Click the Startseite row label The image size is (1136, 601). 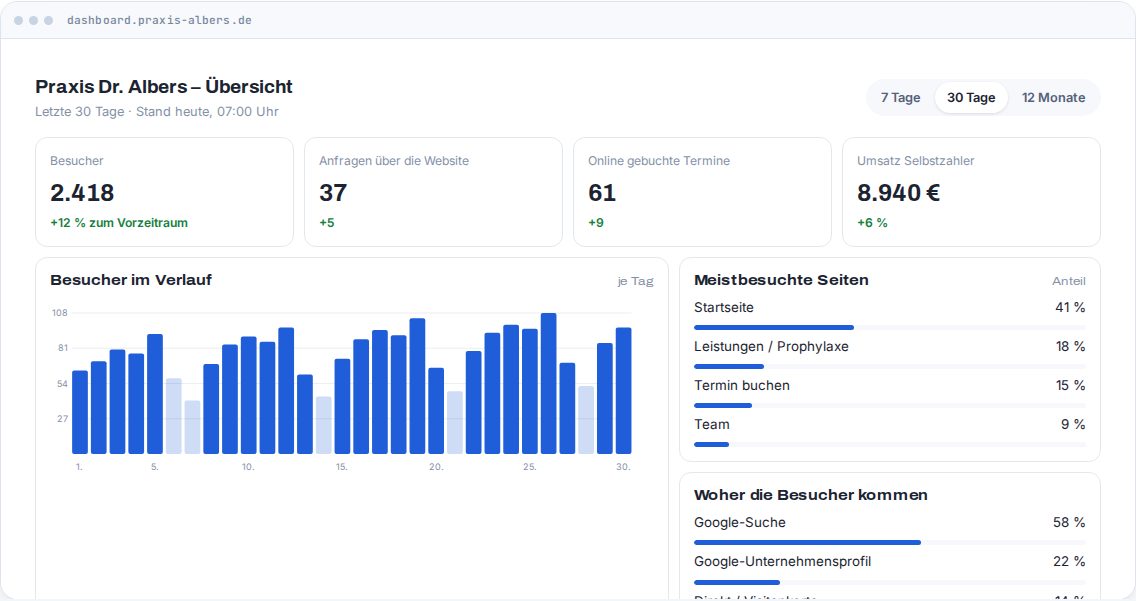click(724, 307)
